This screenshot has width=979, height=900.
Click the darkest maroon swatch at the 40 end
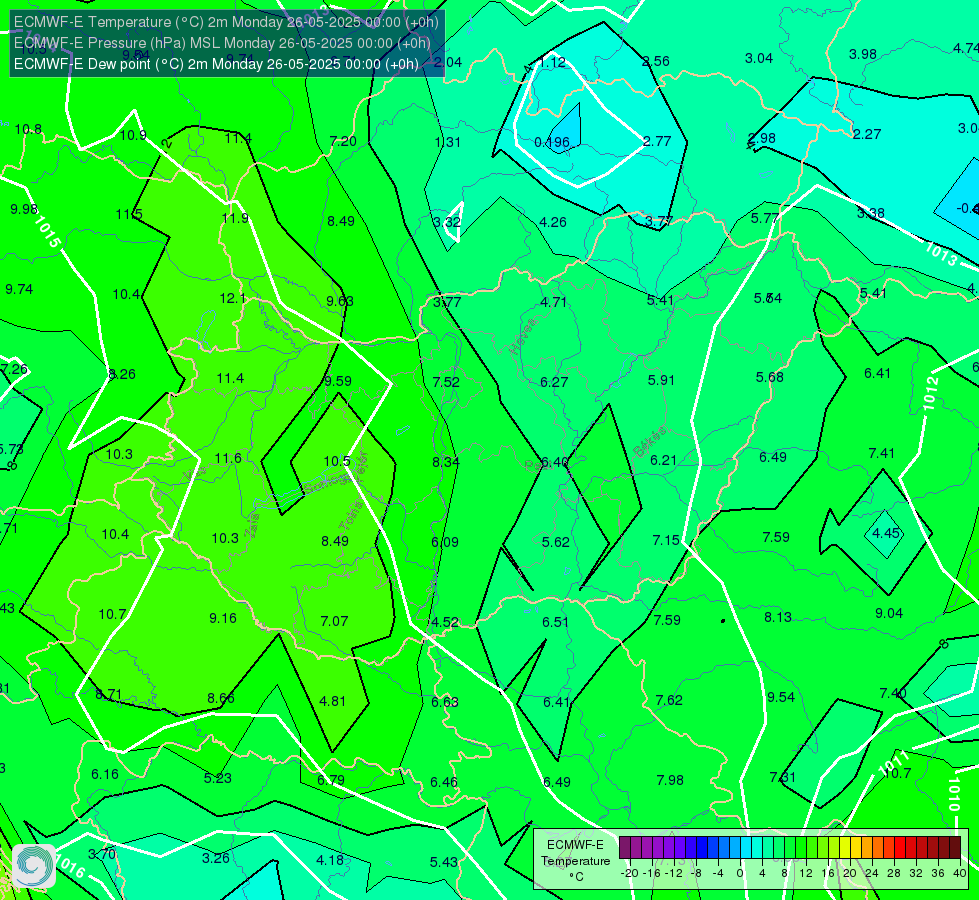tap(955, 848)
